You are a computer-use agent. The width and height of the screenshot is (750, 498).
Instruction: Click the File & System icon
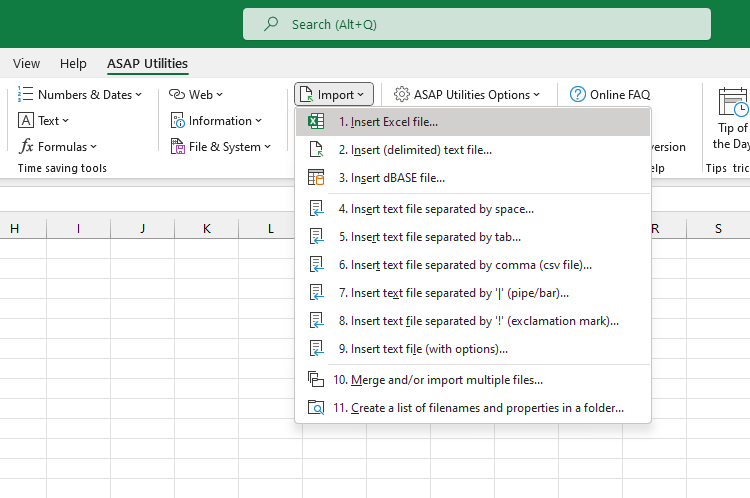[177, 146]
